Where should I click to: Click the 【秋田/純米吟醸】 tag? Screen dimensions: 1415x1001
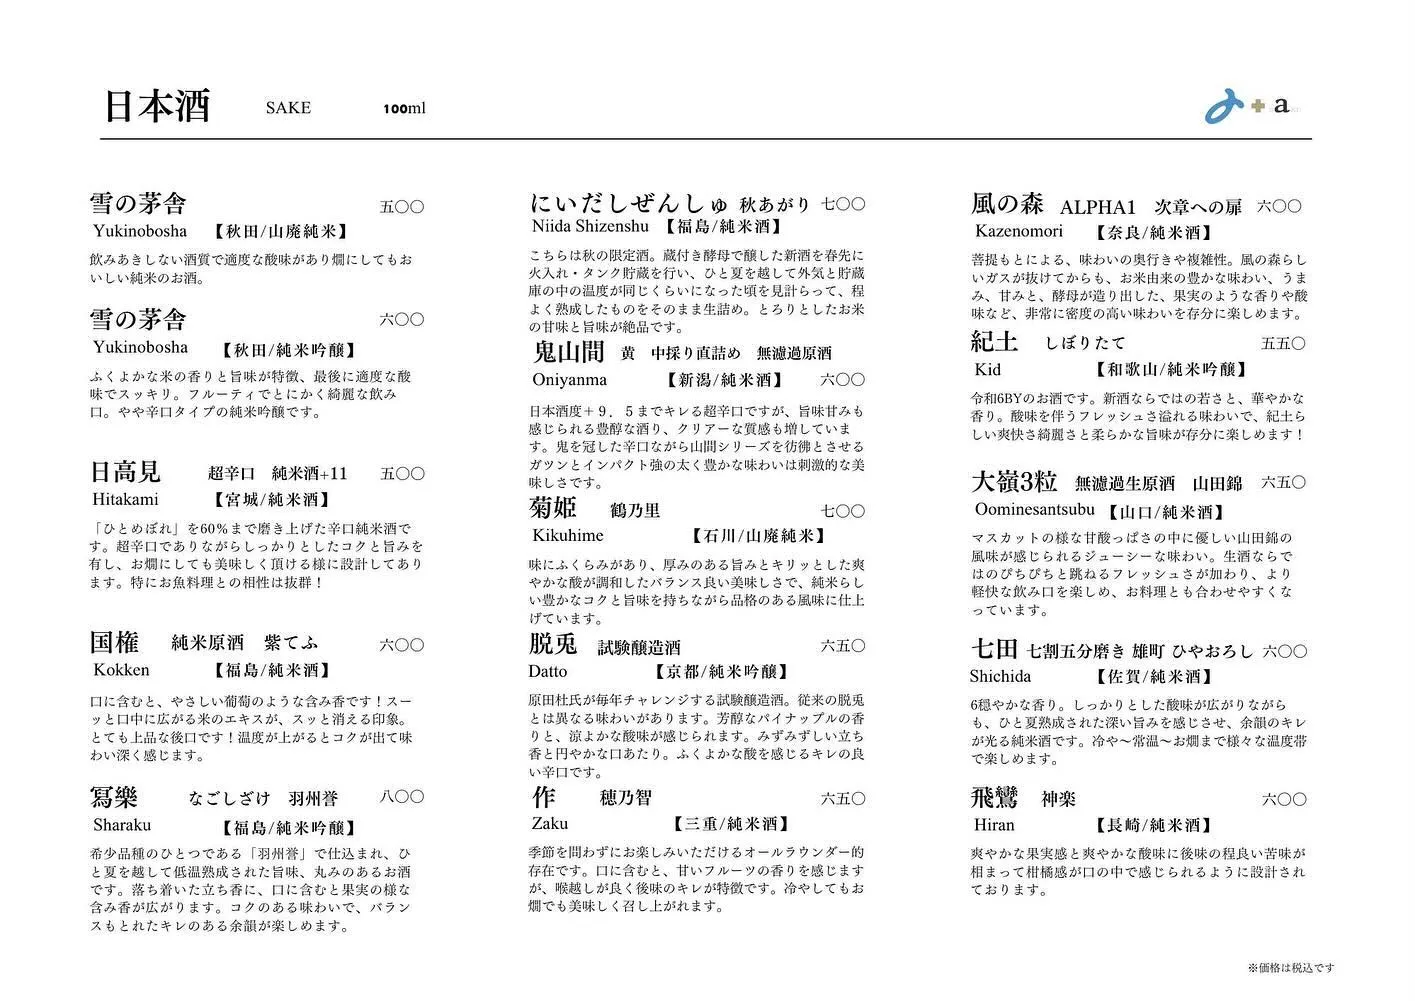287,350
